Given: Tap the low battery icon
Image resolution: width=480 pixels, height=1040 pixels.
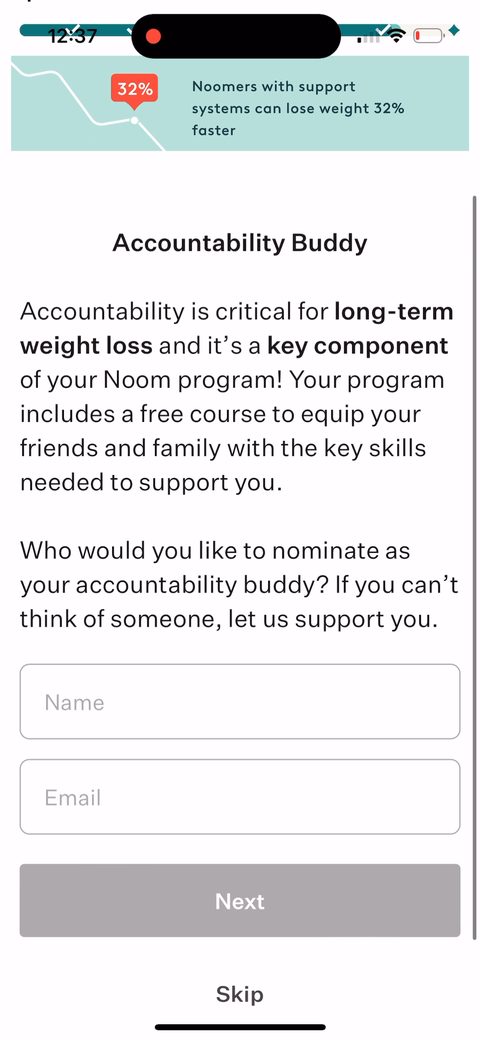Looking at the screenshot, I should coord(428,36).
